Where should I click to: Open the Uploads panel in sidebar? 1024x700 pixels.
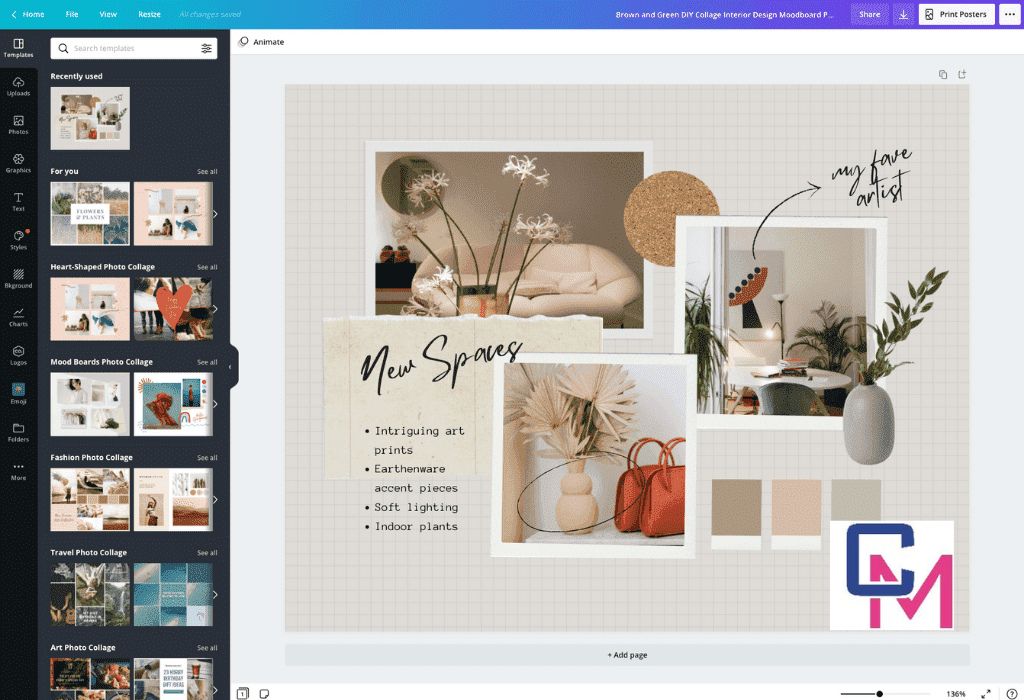pos(18,86)
